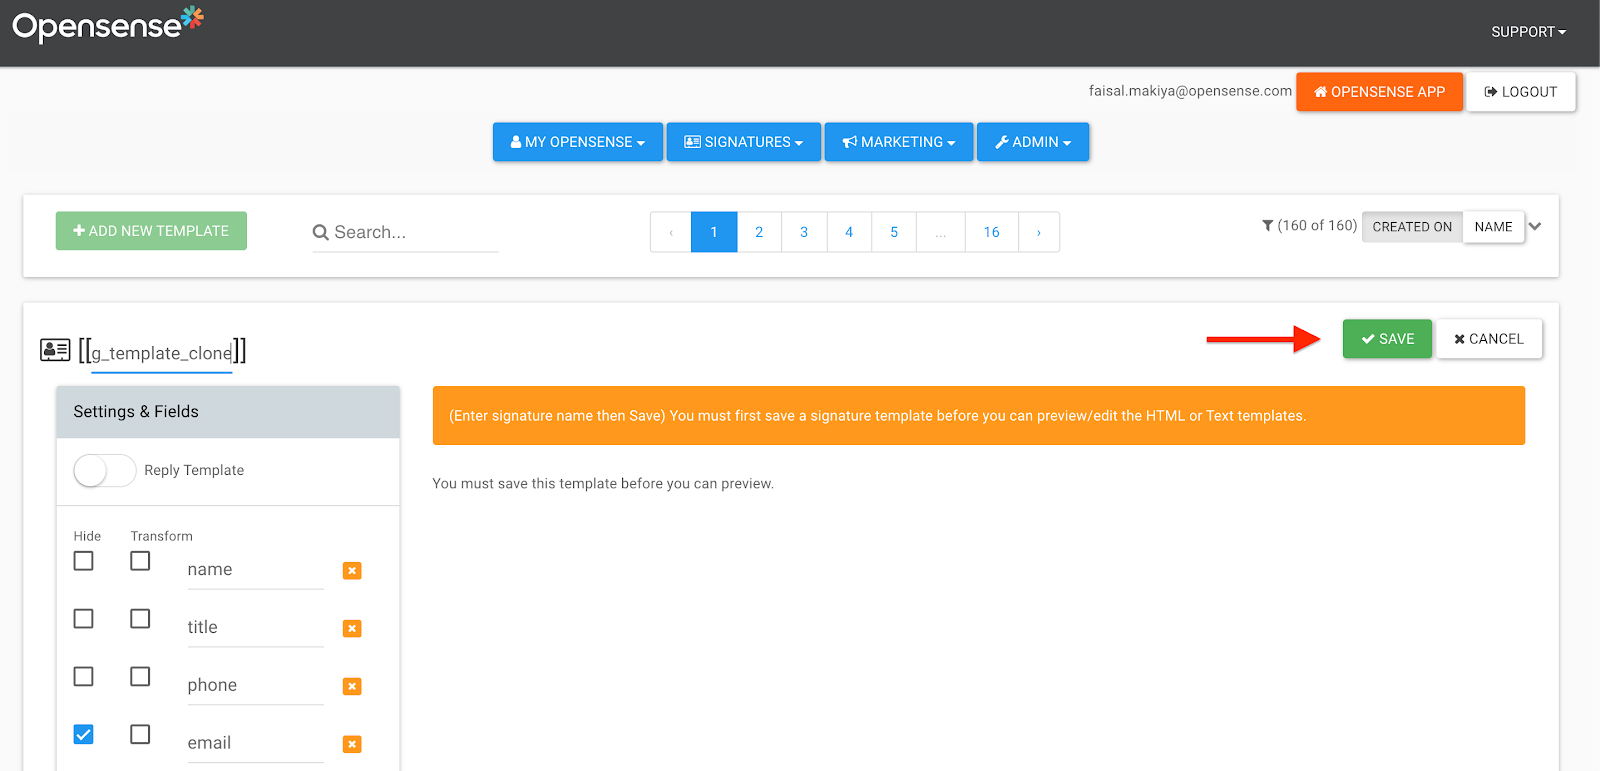Viewport: 1600px width, 771px height.
Task: Click the "Transform" column header
Action: [162, 536]
